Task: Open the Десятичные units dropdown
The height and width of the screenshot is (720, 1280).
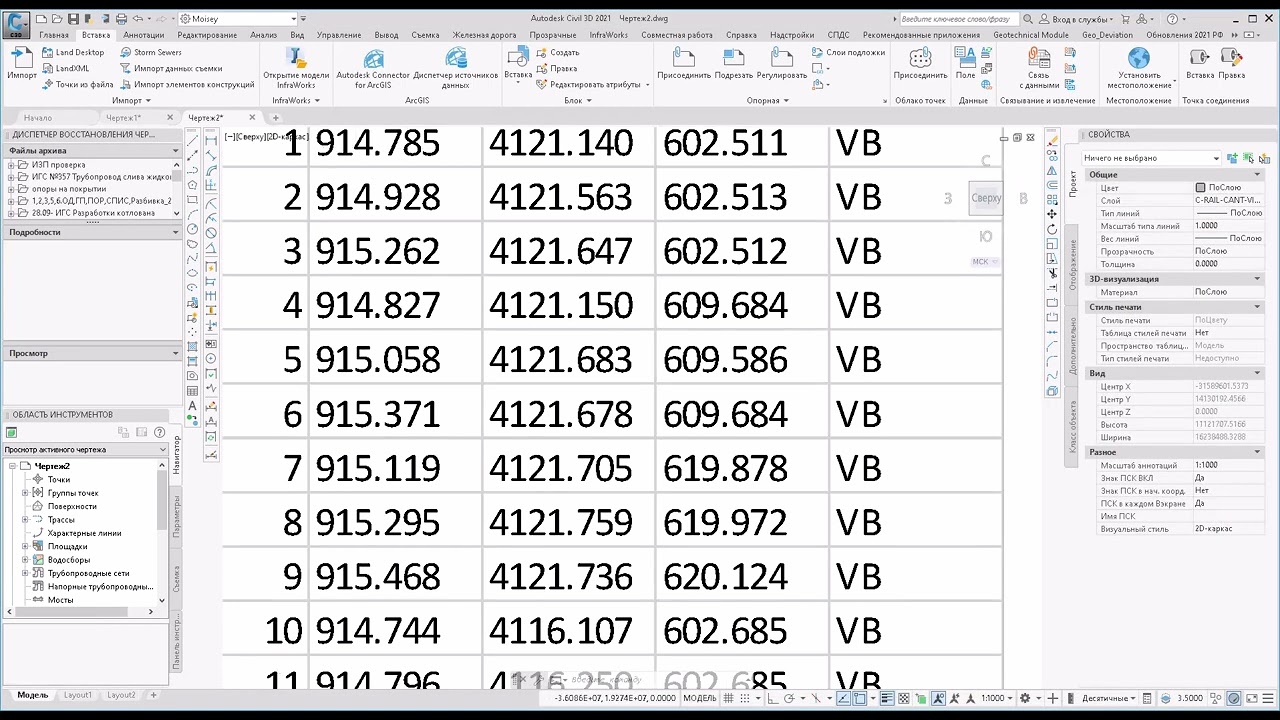Action: coord(1109,698)
